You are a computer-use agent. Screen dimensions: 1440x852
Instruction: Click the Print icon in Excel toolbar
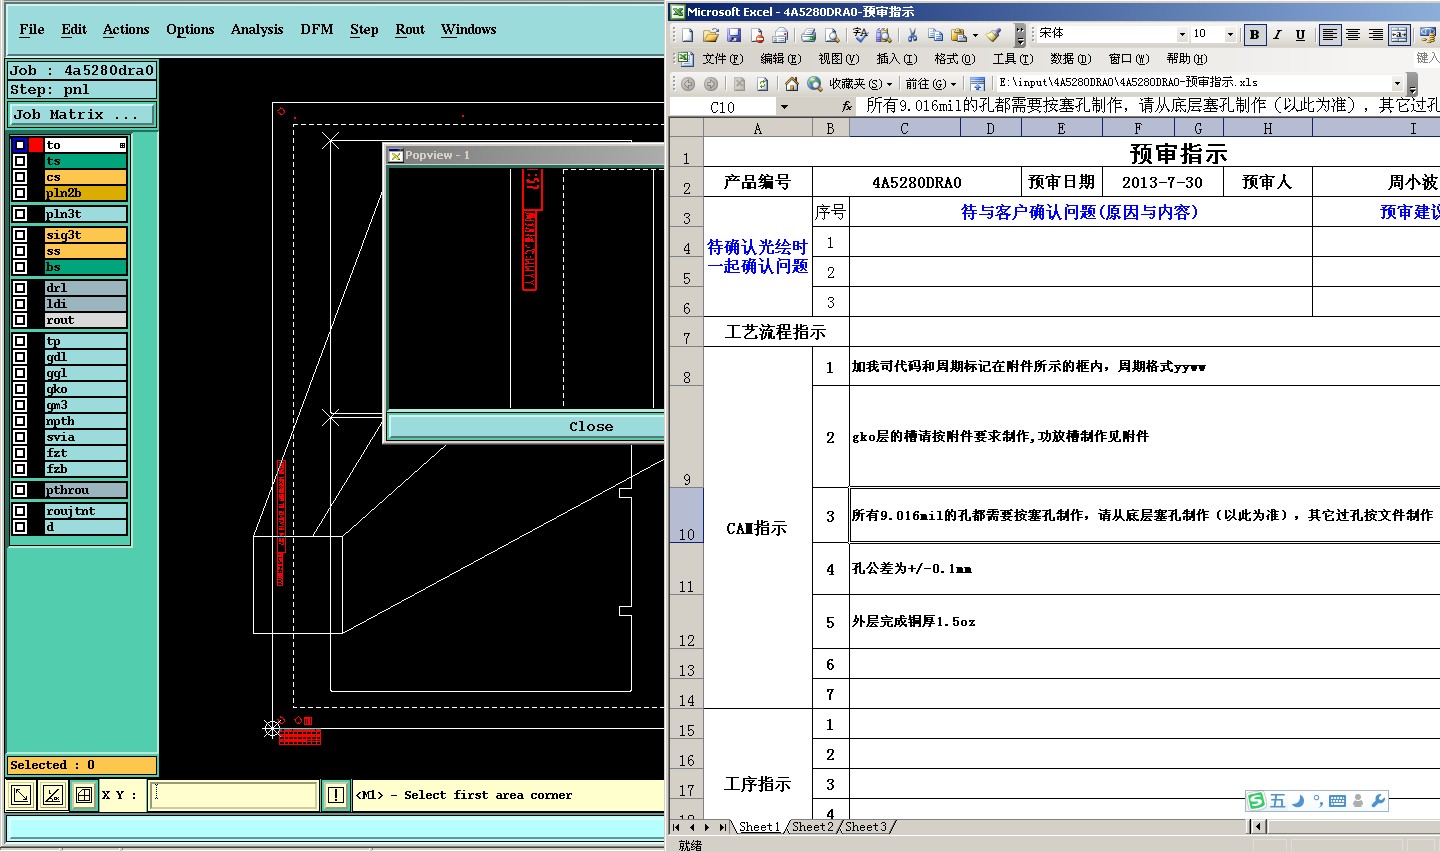click(808, 35)
